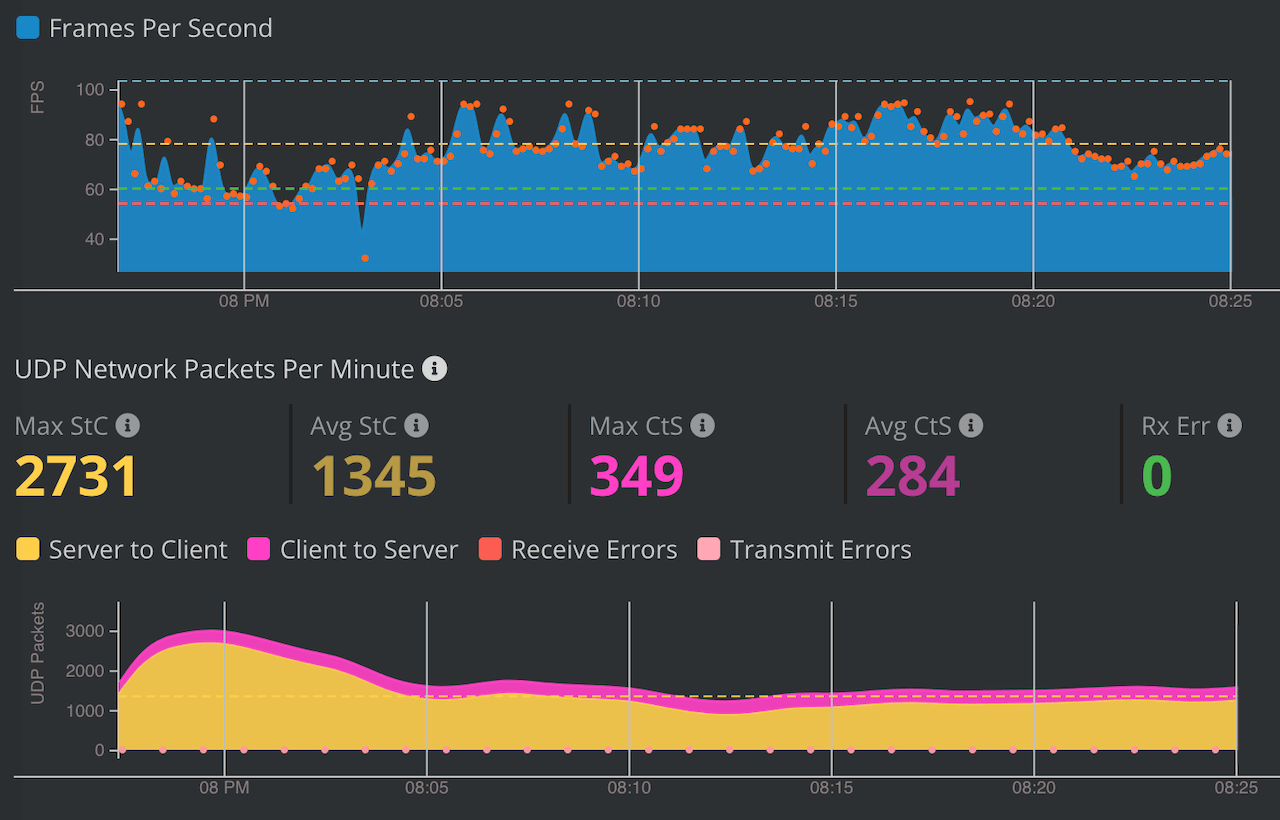Click the pink Transmit Errors color swatch
Image resolution: width=1280 pixels, height=820 pixels.
coord(709,549)
